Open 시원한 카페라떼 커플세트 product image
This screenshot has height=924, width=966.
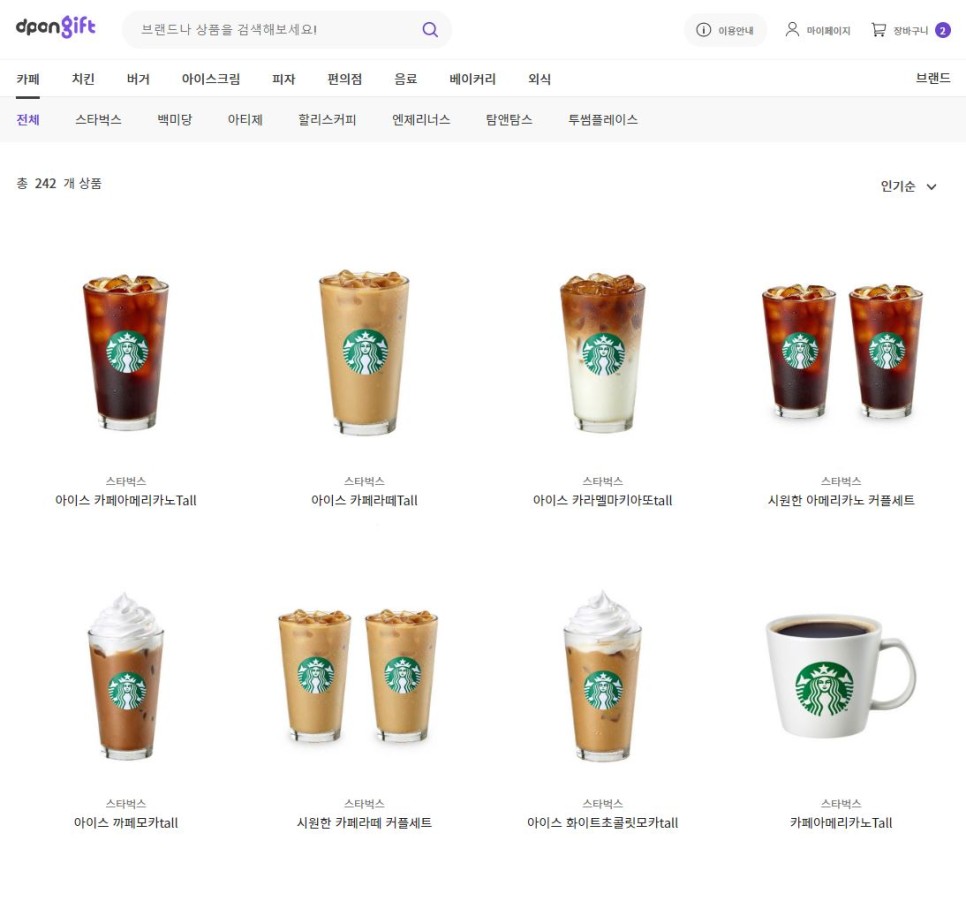pyautogui.click(x=359, y=675)
